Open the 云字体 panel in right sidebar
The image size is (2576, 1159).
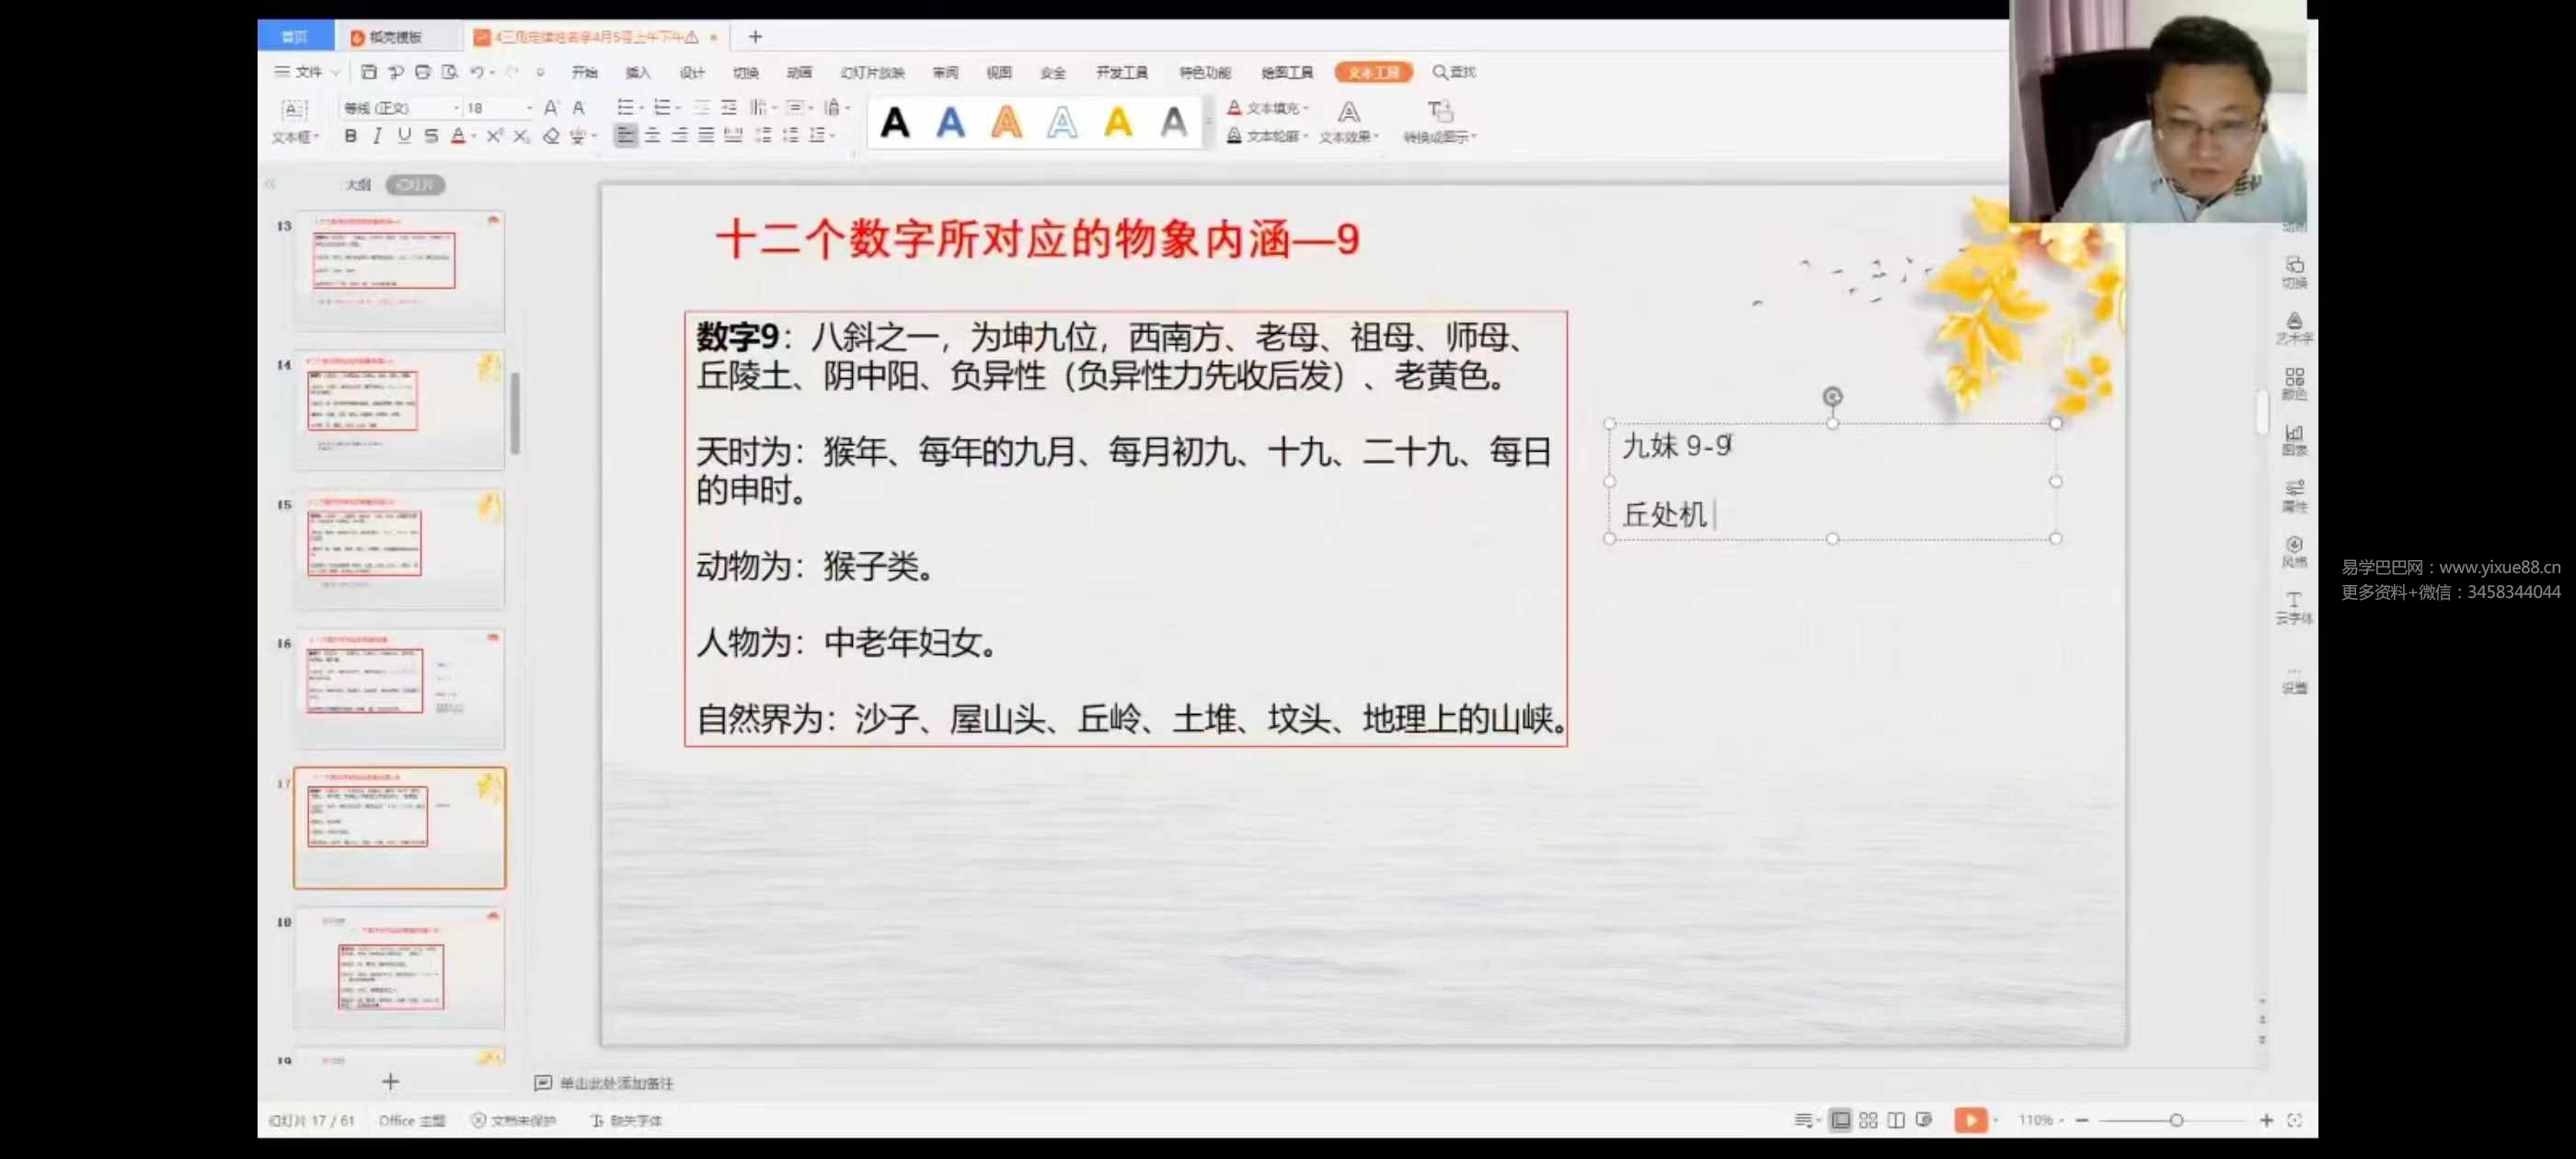tap(2295, 607)
